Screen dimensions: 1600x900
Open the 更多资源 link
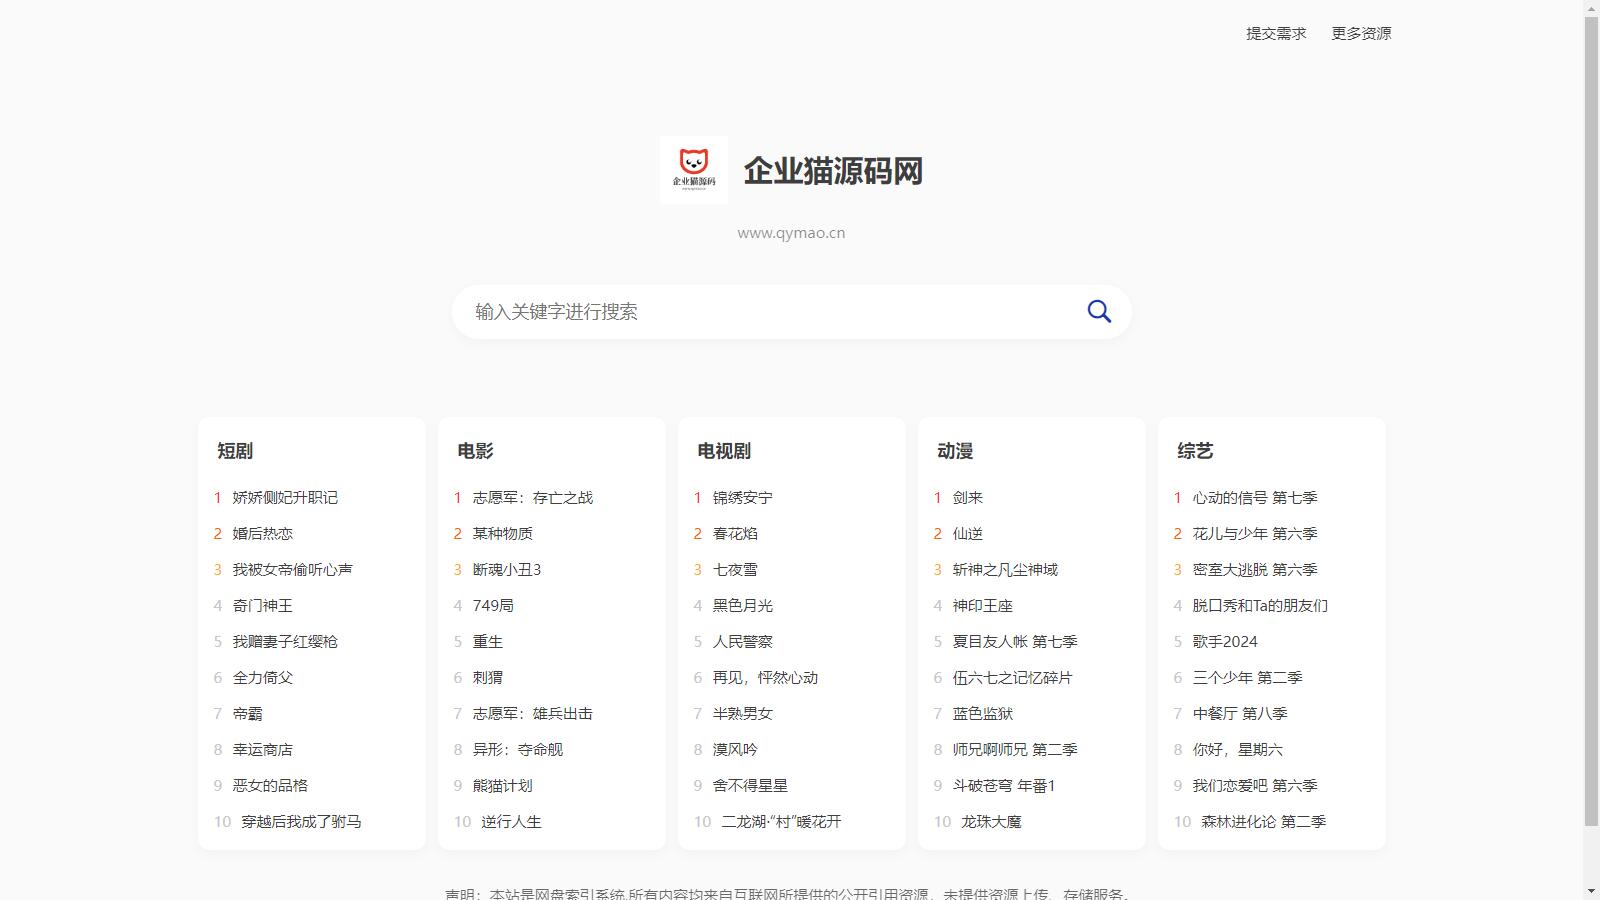[1361, 33]
